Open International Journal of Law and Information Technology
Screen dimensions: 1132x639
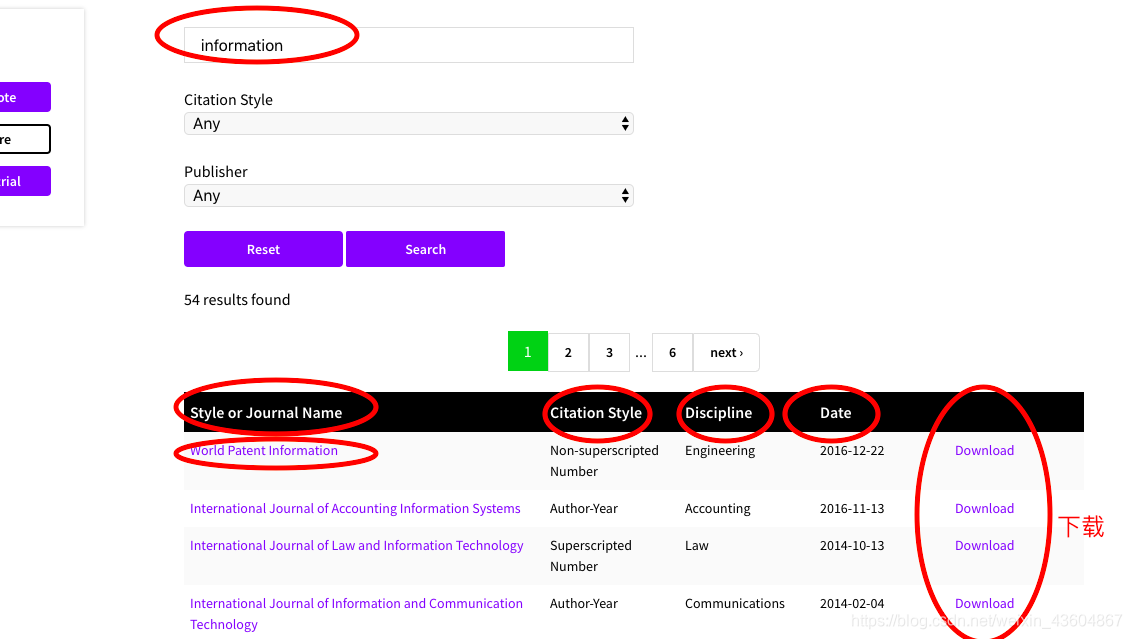(357, 545)
